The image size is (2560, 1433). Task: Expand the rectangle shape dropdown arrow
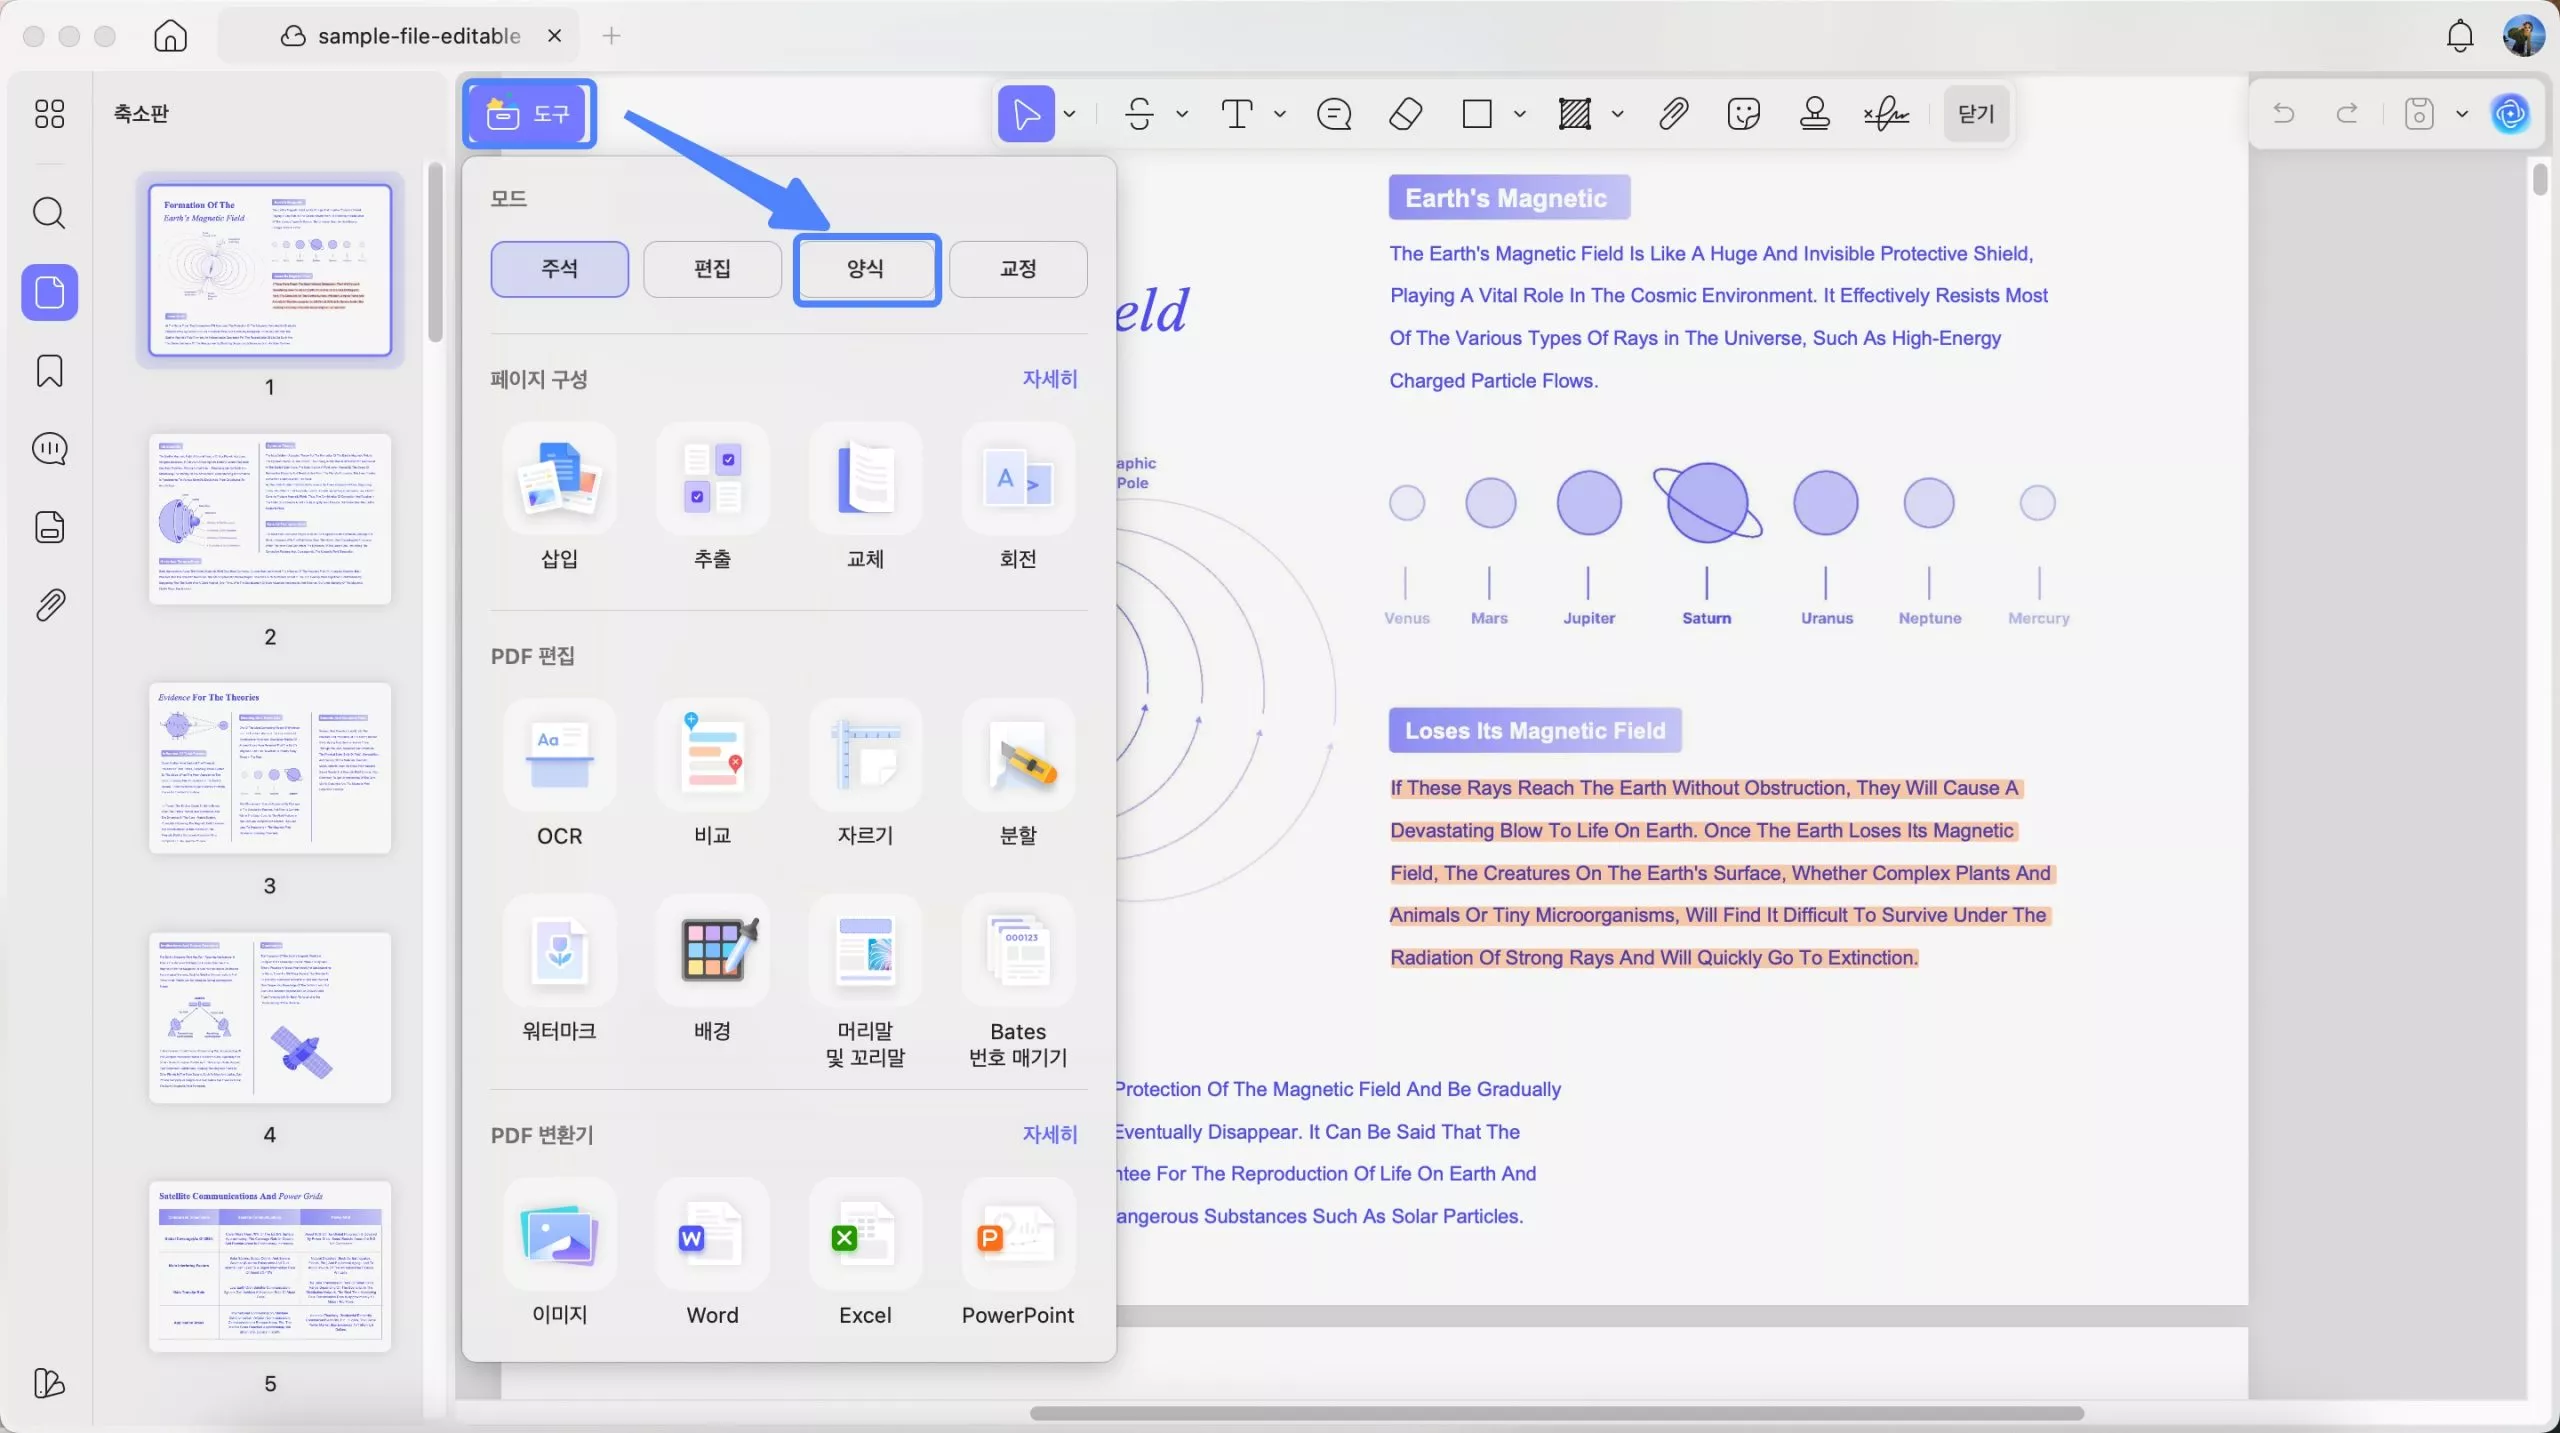tap(1520, 114)
